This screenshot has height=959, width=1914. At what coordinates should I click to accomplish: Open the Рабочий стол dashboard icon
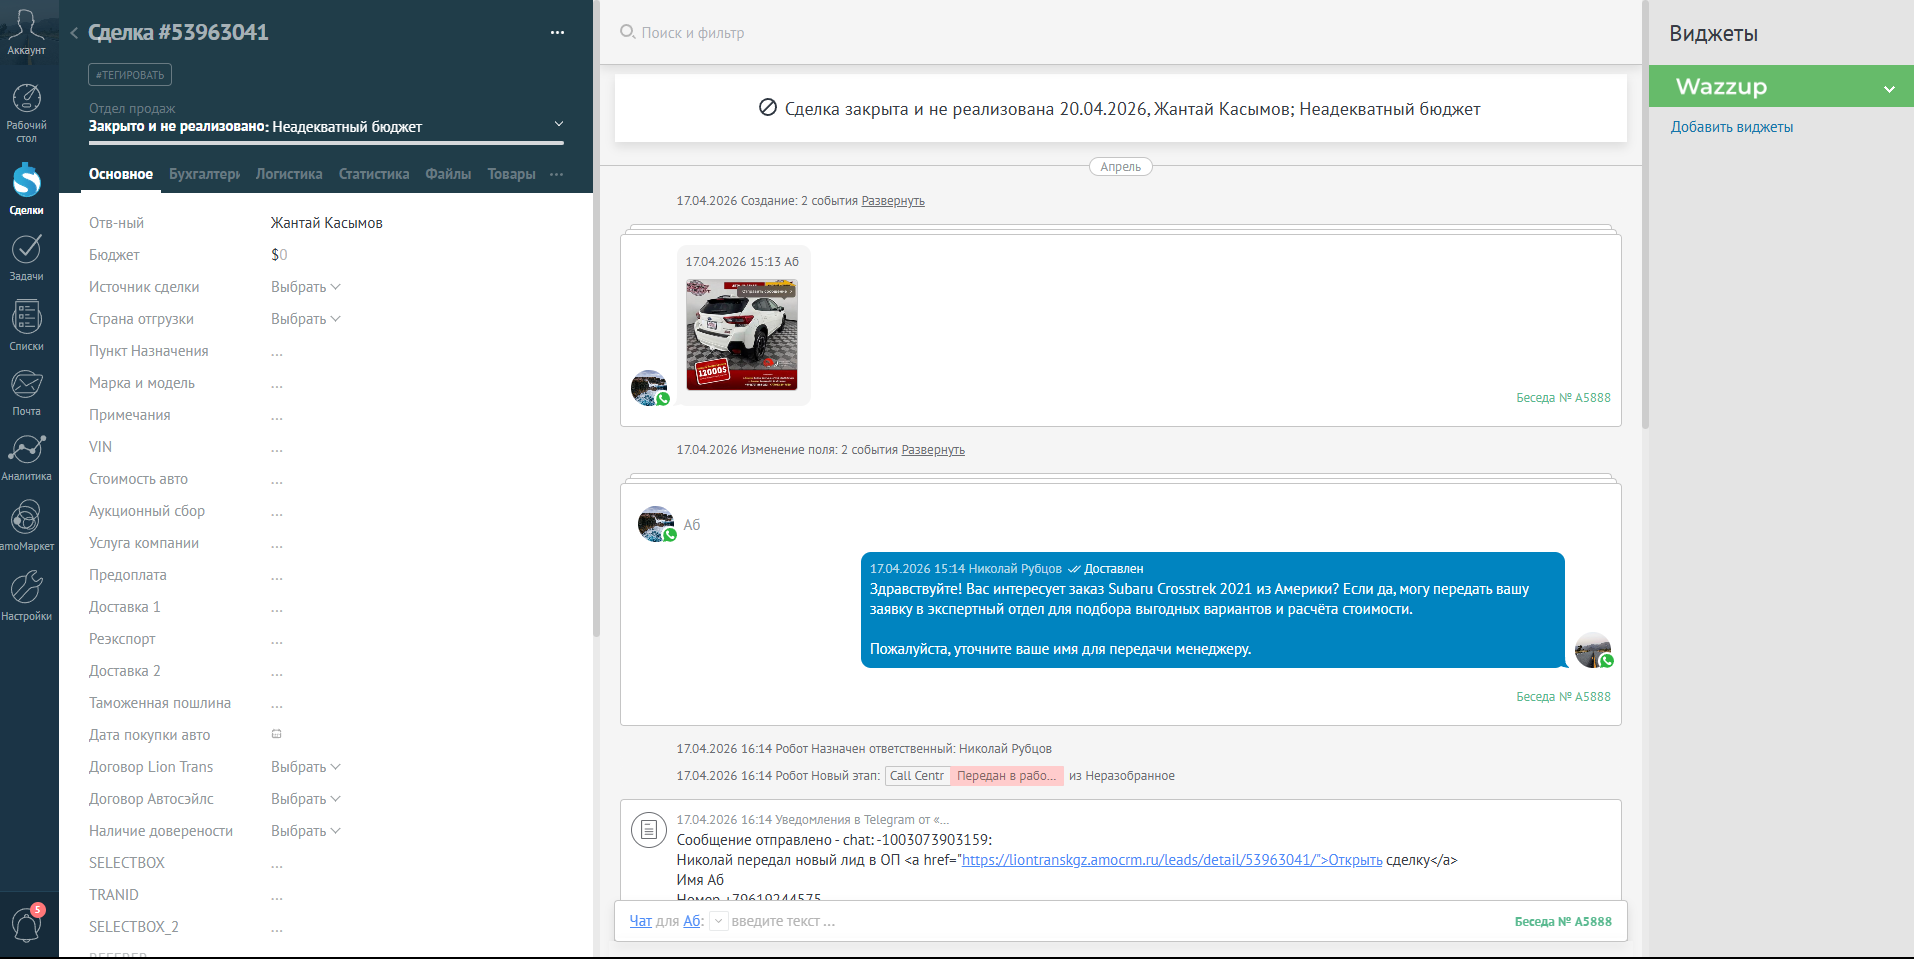point(26,112)
